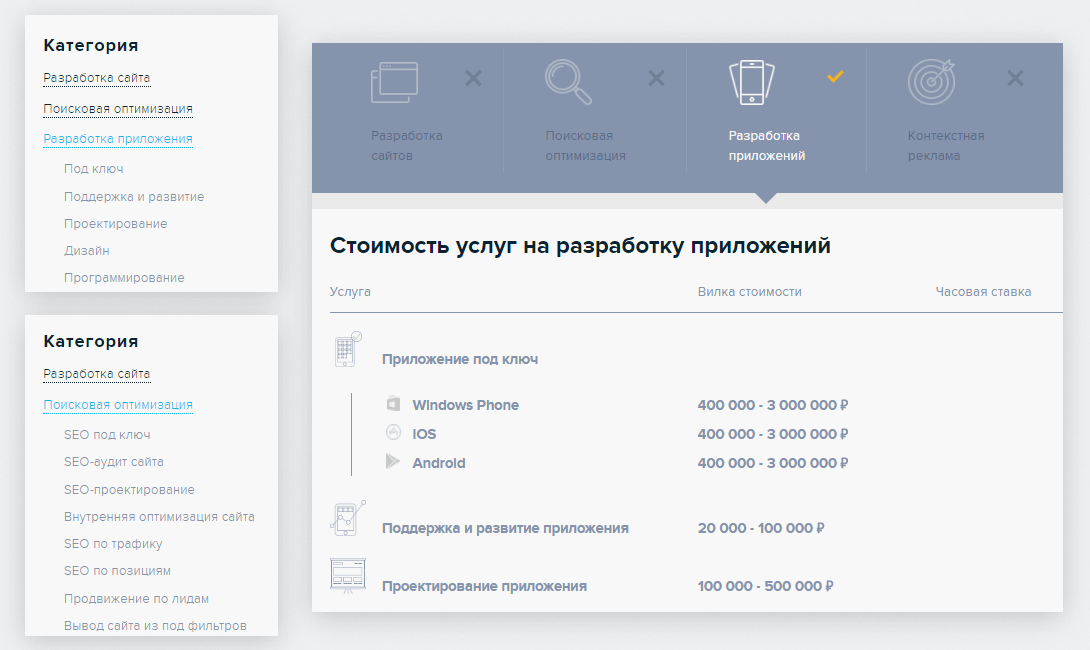Select Вывод сайта из под фильтров subcategory
Viewport: 1090px width, 650px height.
(x=155, y=626)
